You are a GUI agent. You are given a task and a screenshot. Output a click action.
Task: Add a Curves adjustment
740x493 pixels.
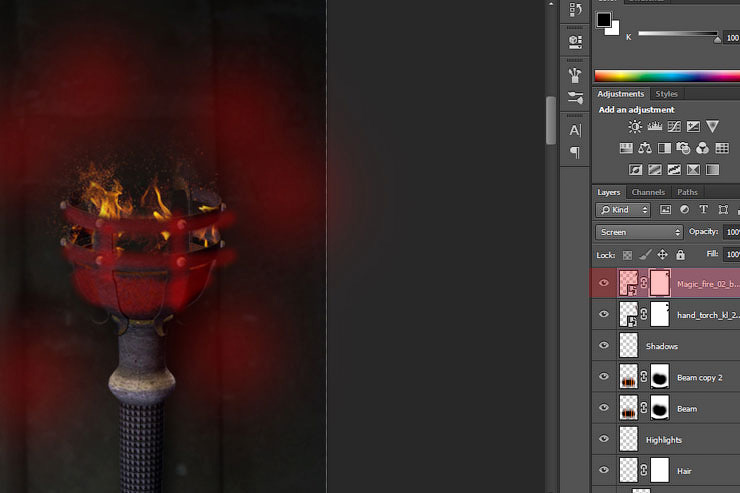(674, 127)
